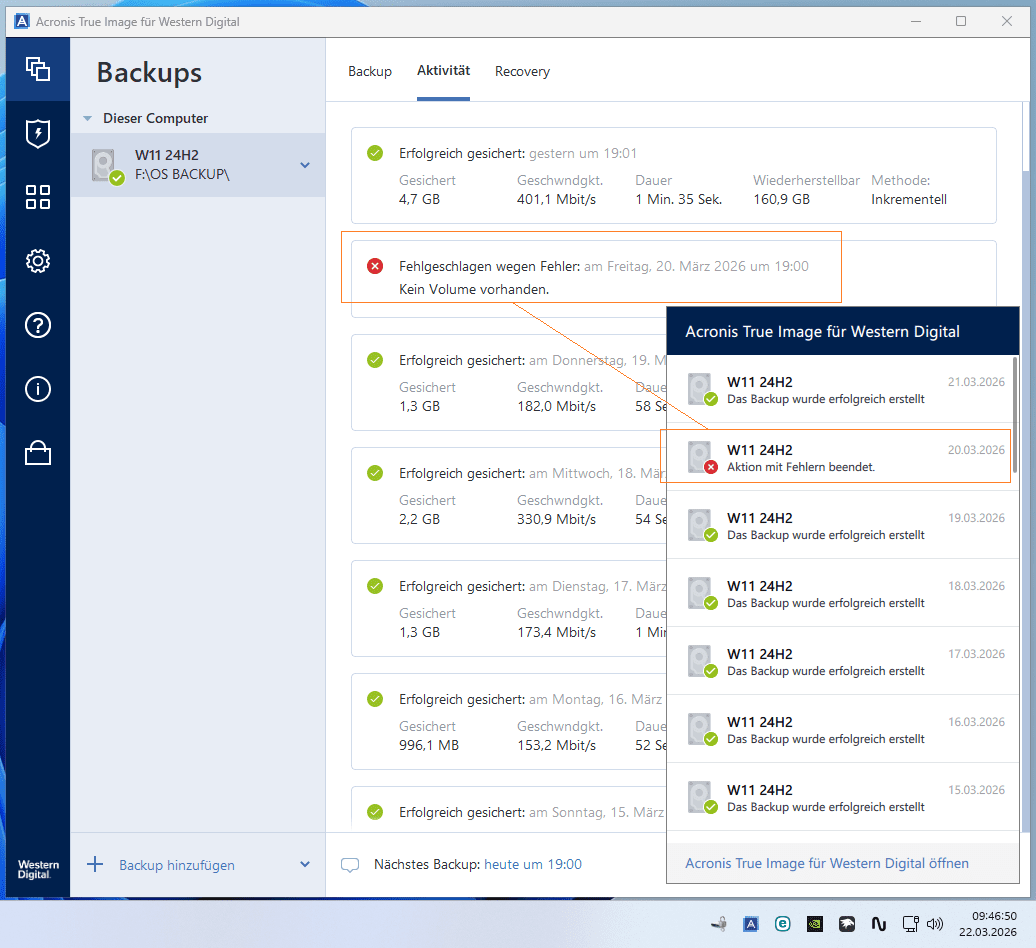Screen dimensions: 1036x948
Task: Click the Kein Volume vorhanden message
Action: pos(474,289)
